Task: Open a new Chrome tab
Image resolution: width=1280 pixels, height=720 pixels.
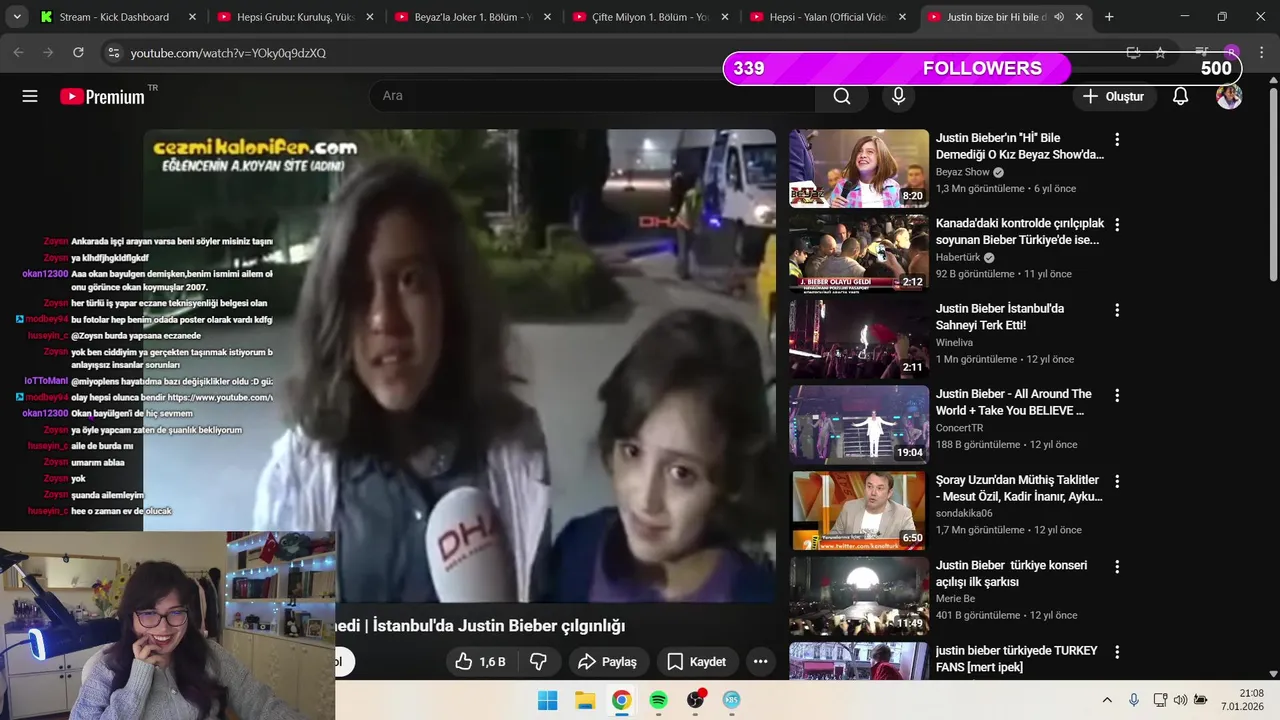Action: (x=1109, y=17)
